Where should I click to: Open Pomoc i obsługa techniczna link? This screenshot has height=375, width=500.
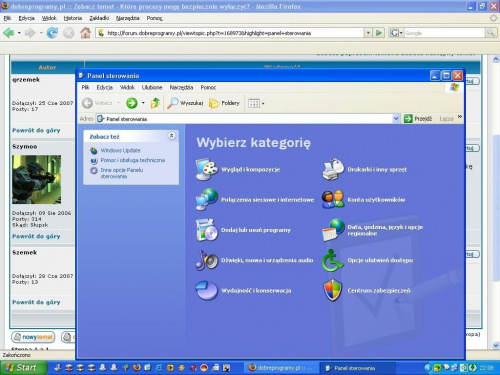pyautogui.click(x=133, y=160)
